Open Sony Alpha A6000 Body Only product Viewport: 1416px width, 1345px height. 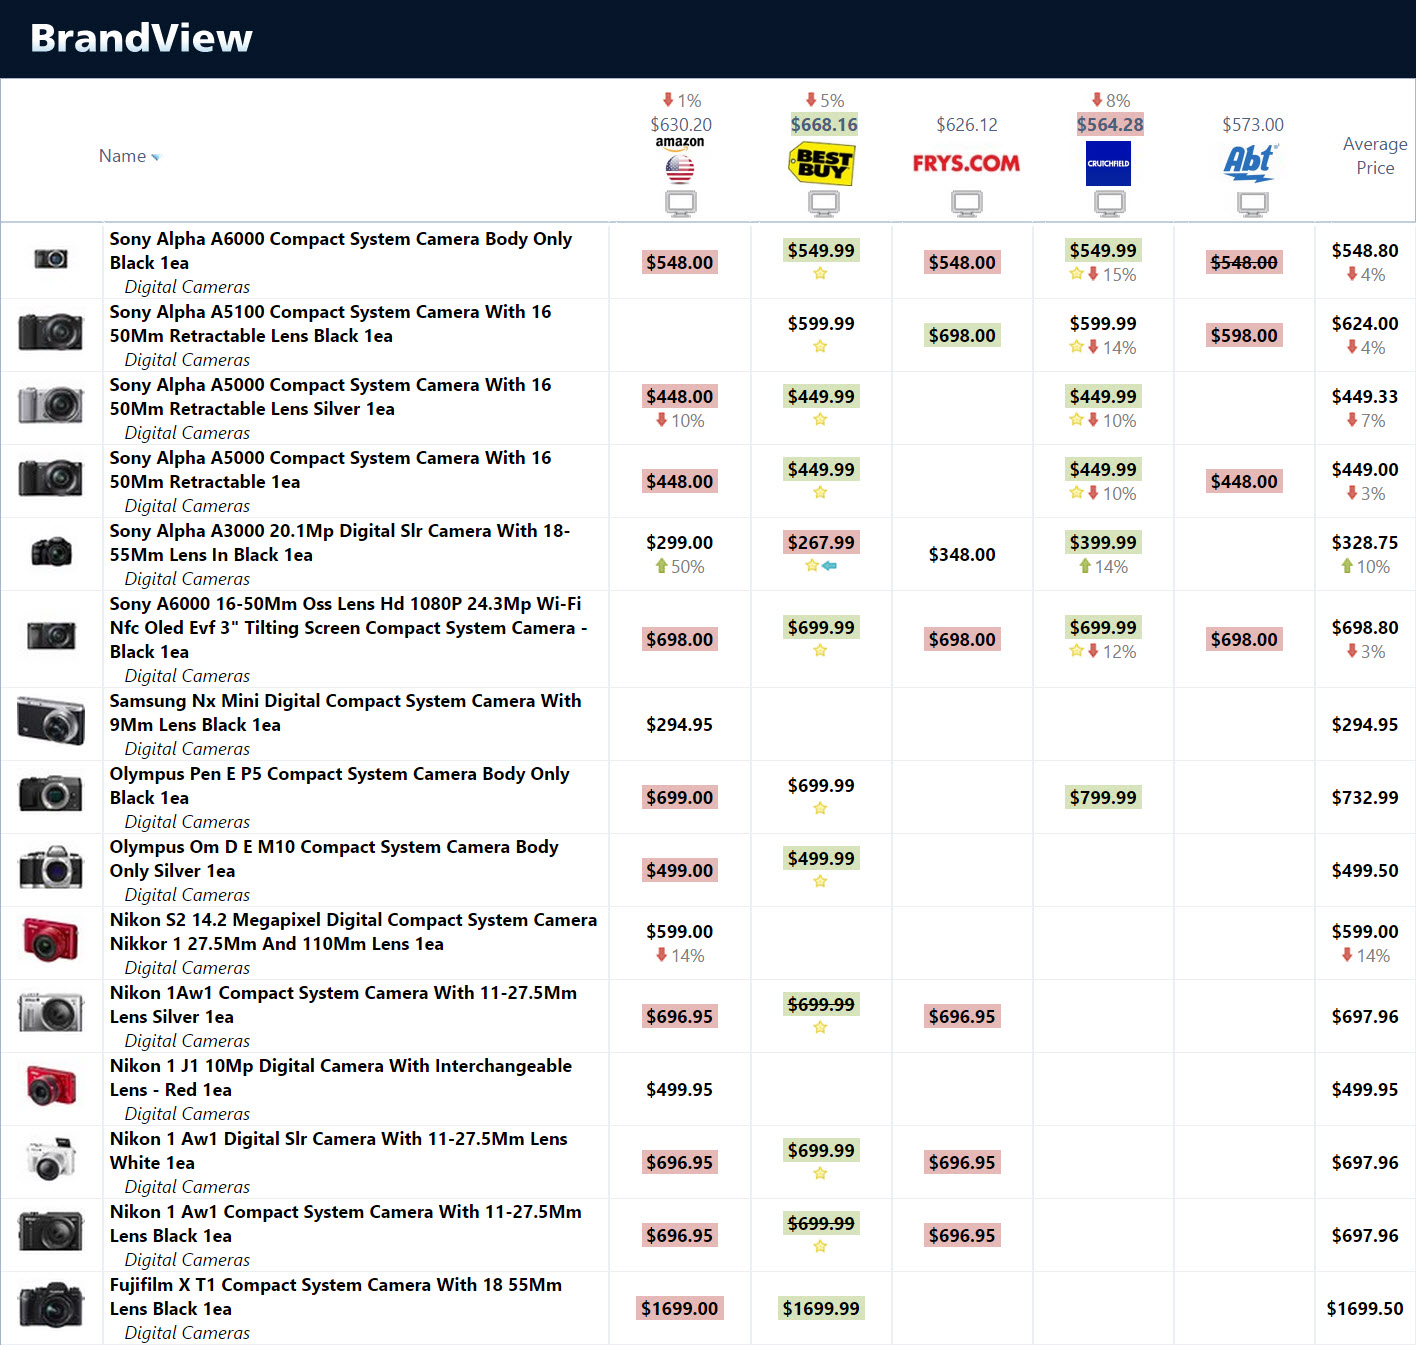pos(340,250)
